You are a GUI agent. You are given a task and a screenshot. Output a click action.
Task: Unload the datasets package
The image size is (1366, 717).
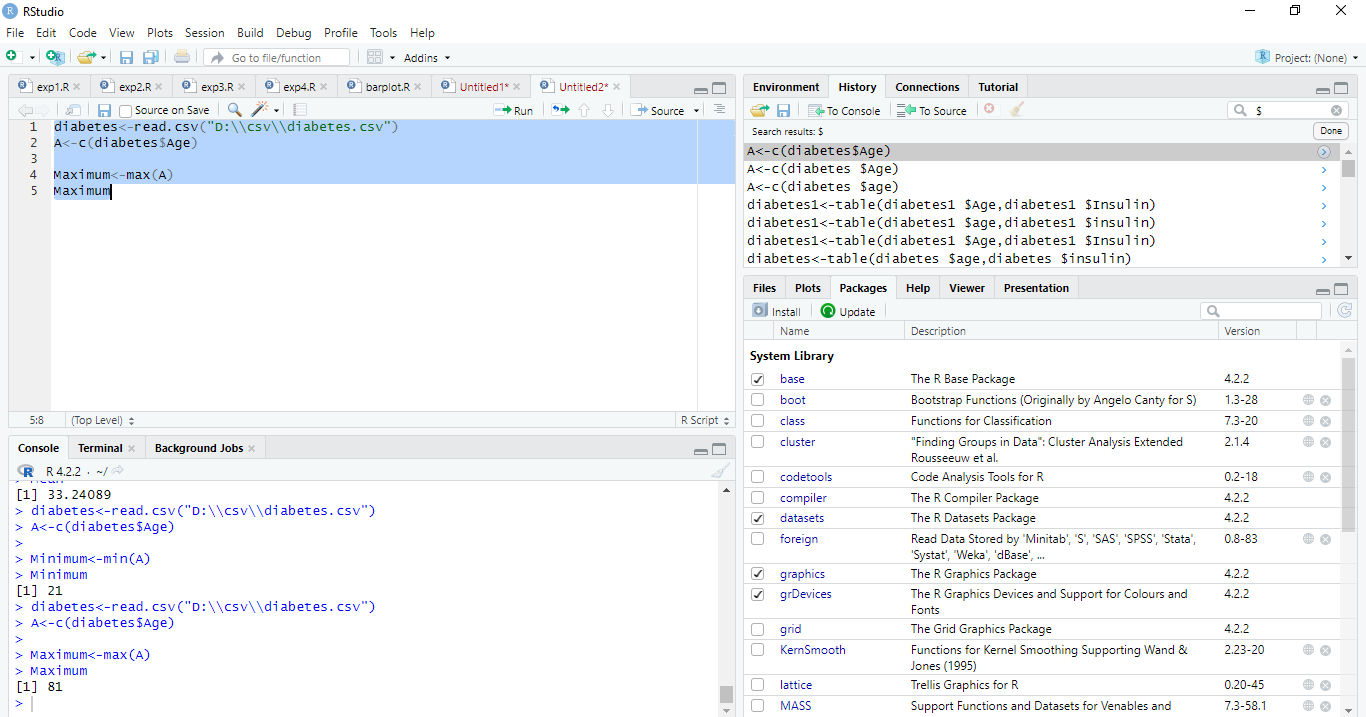point(757,518)
